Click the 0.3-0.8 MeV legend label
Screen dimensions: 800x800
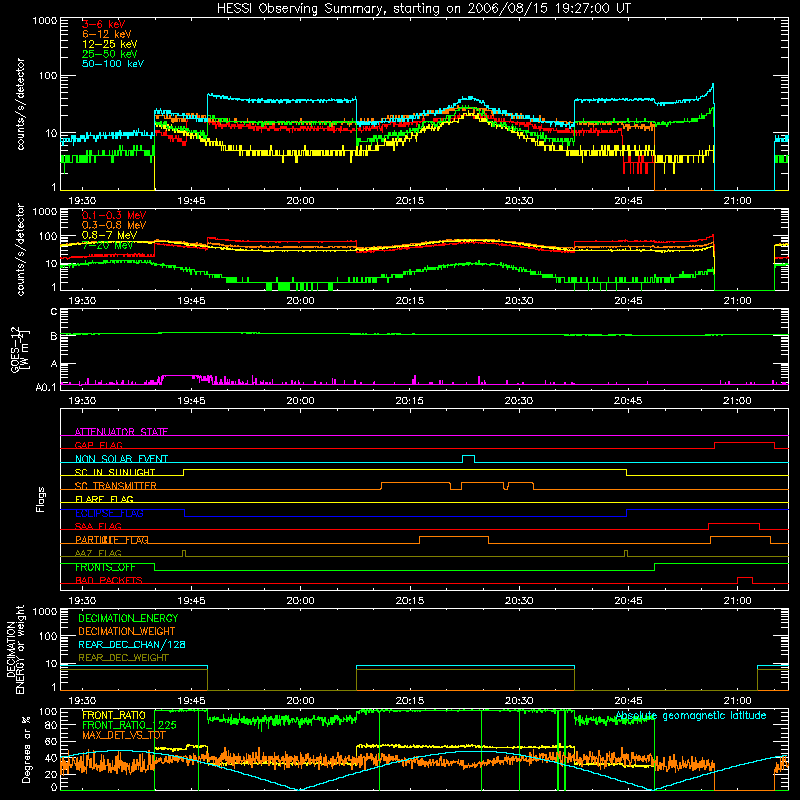click(114, 225)
